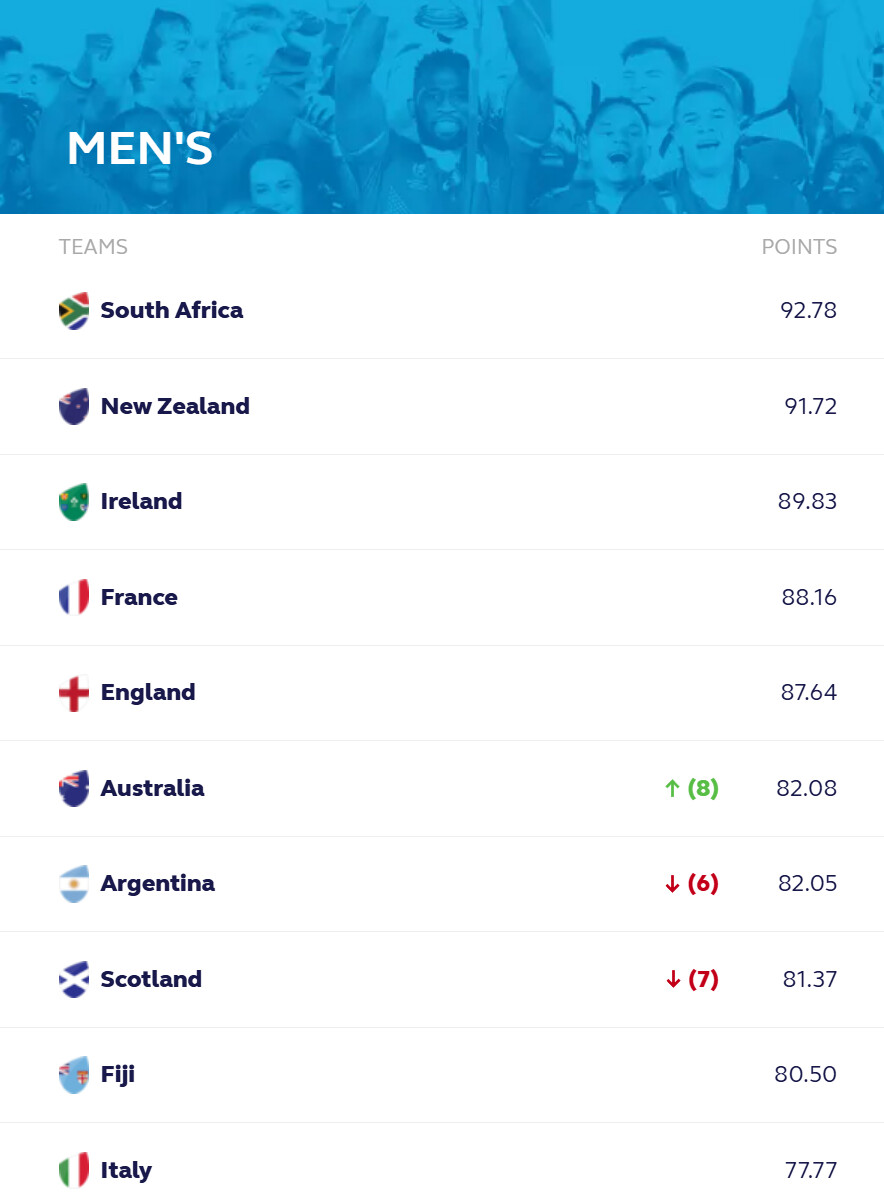Click the Ireland shamrock flag icon
Image resolution: width=884 pixels, height=1199 pixels.
coord(74,502)
